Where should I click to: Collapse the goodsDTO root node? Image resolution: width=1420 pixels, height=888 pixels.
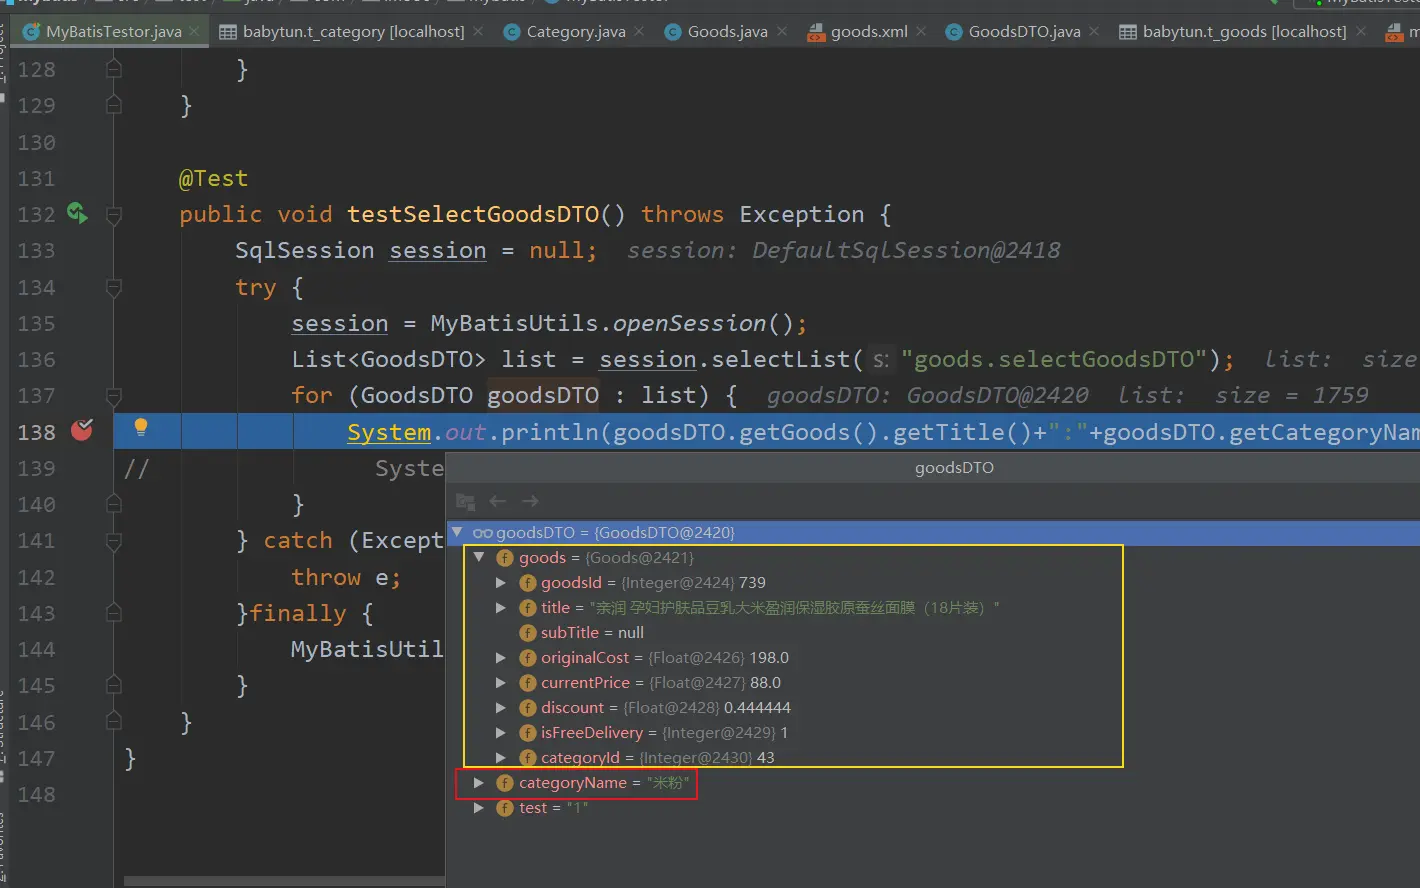click(457, 532)
